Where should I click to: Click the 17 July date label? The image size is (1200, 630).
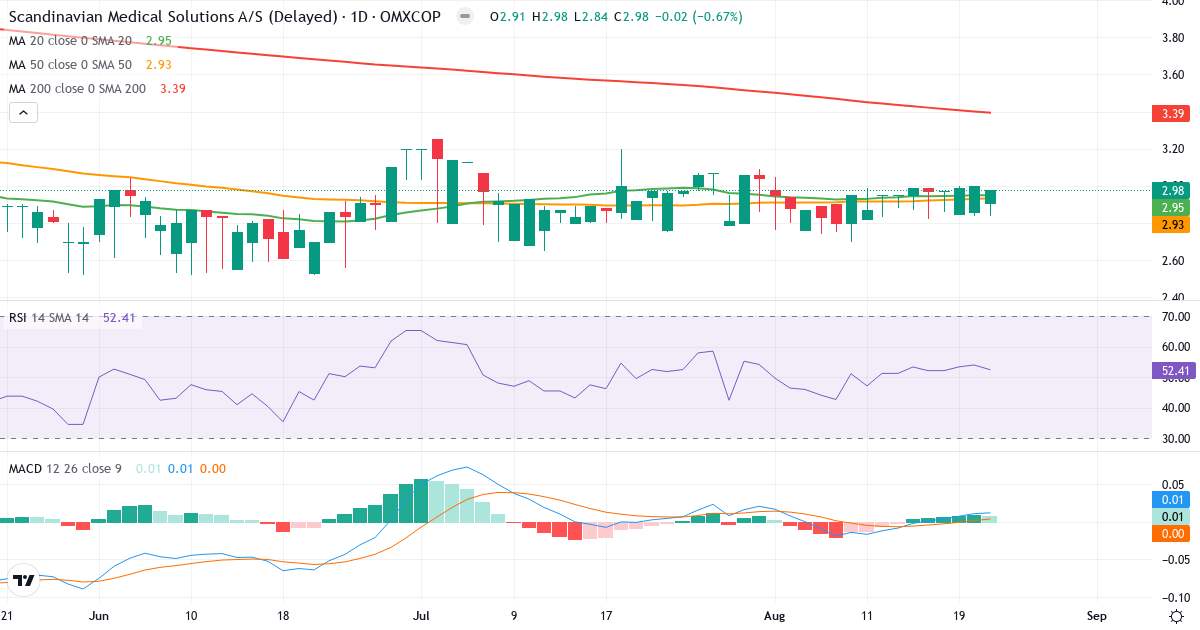(x=606, y=615)
